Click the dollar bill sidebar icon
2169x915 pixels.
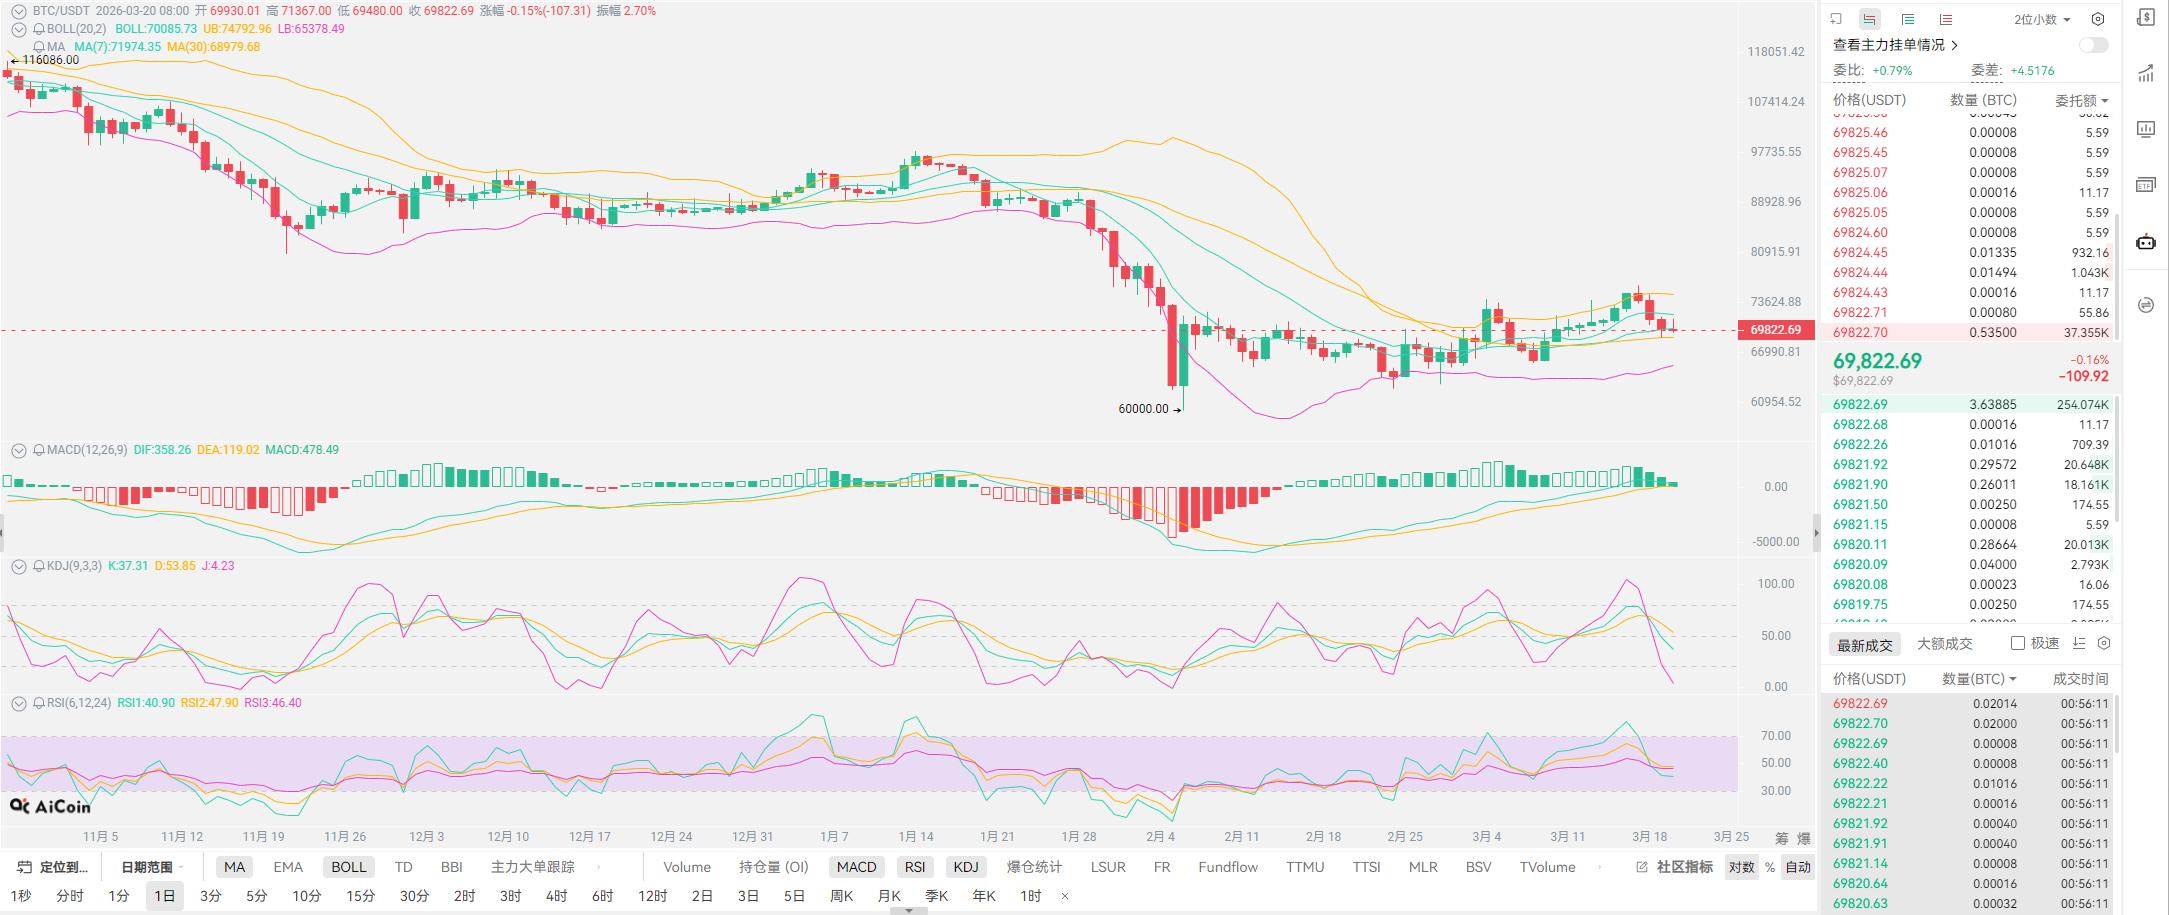2146,17
